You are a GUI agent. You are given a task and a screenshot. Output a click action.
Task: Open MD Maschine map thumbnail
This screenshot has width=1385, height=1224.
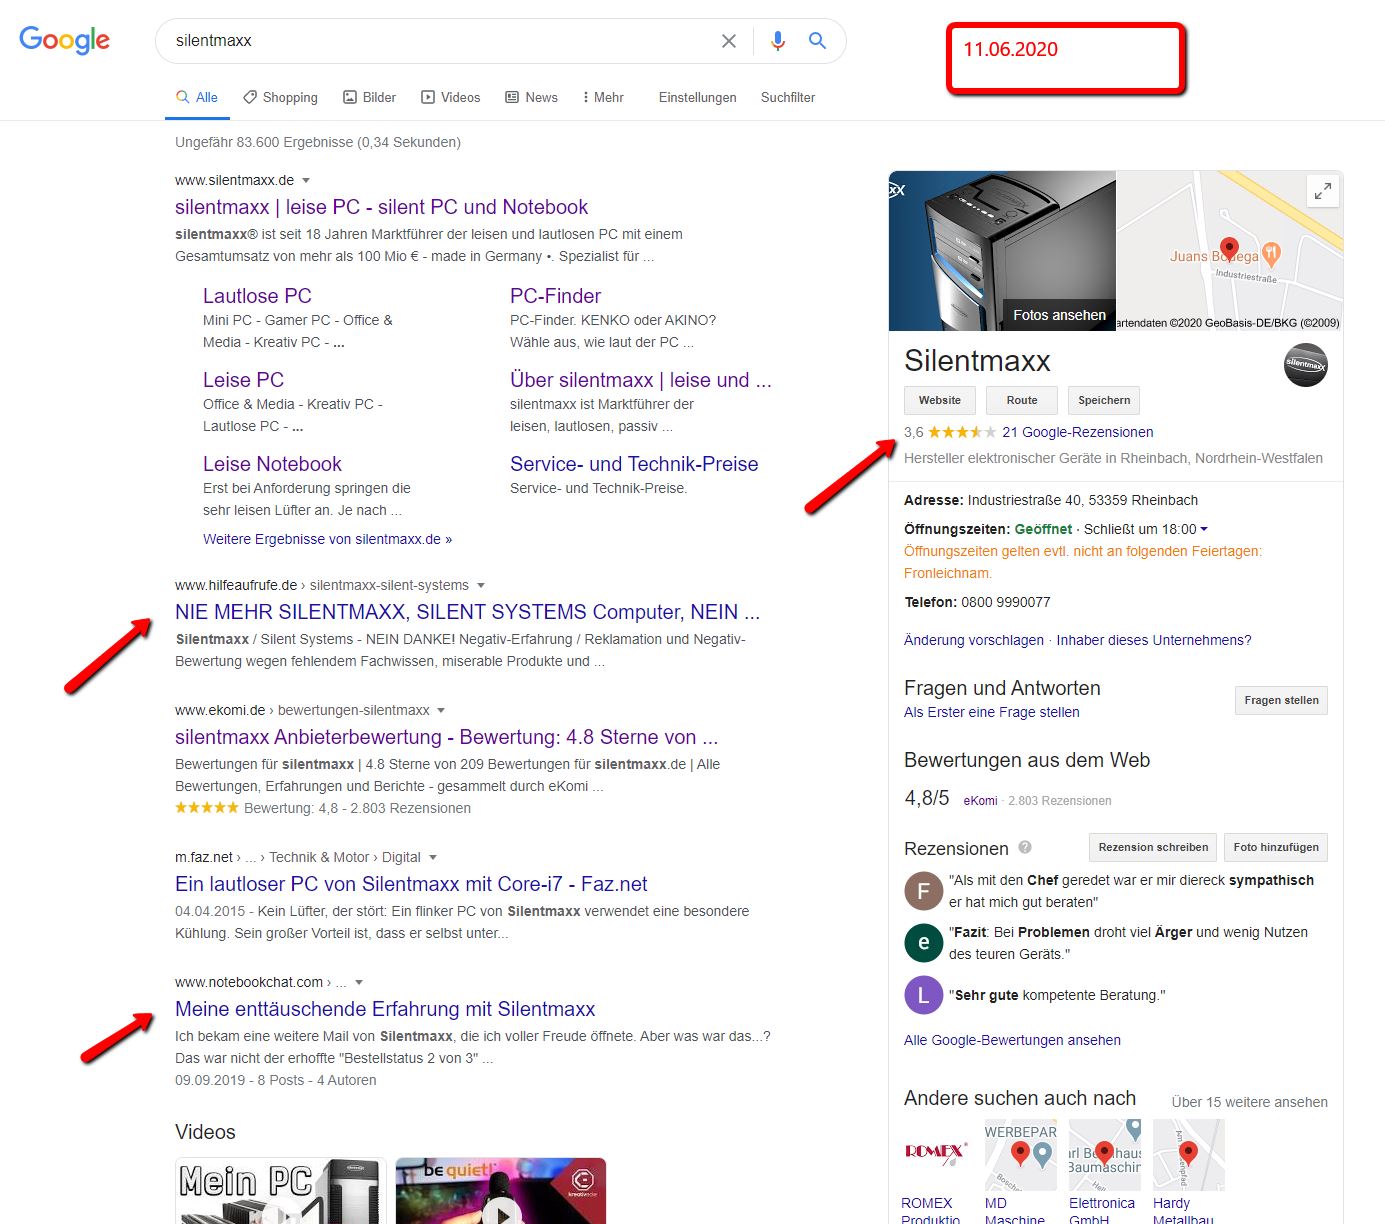pyautogui.click(x=1021, y=1154)
